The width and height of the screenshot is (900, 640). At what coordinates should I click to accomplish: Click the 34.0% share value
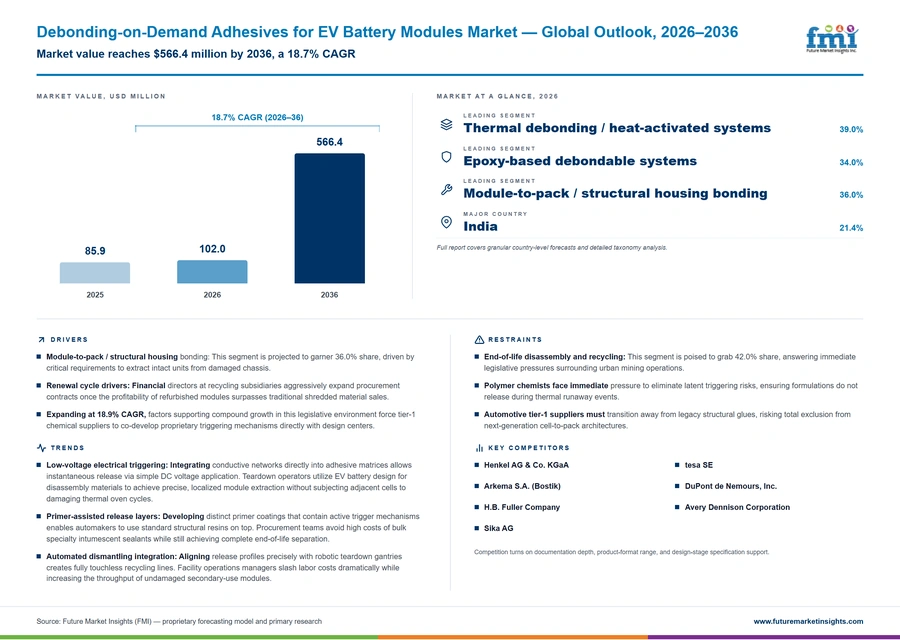851,162
